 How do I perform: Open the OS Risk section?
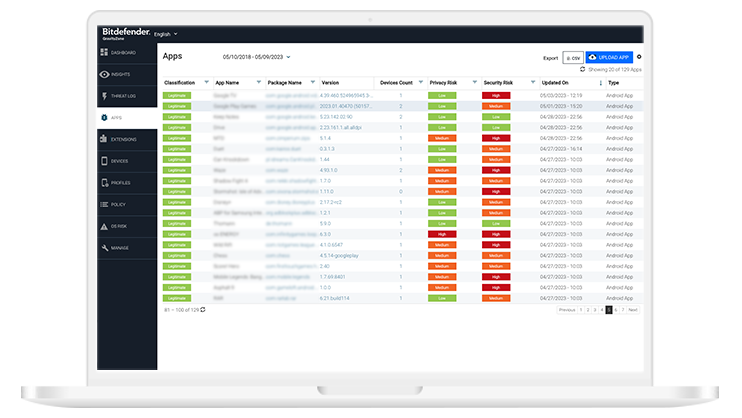pyautogui.click(x=123, y=226)
